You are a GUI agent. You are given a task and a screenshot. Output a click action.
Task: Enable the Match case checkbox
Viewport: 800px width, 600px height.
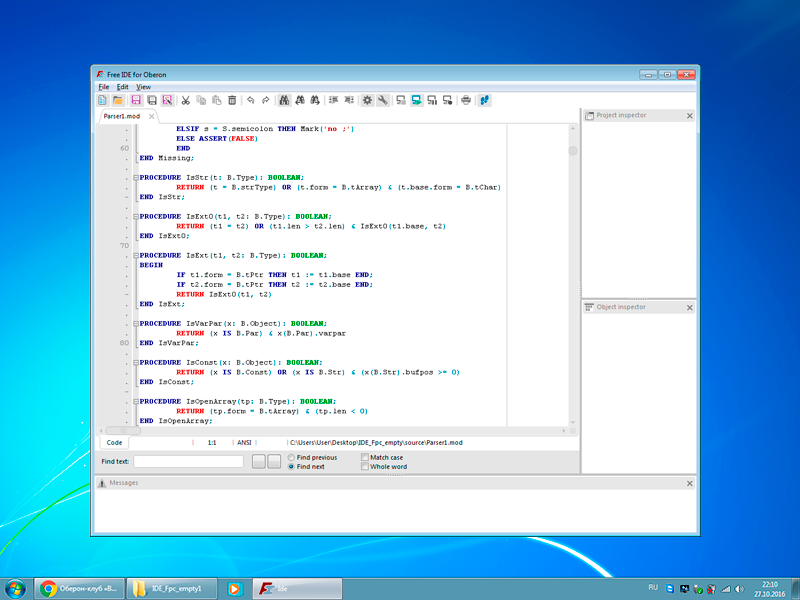365,457
